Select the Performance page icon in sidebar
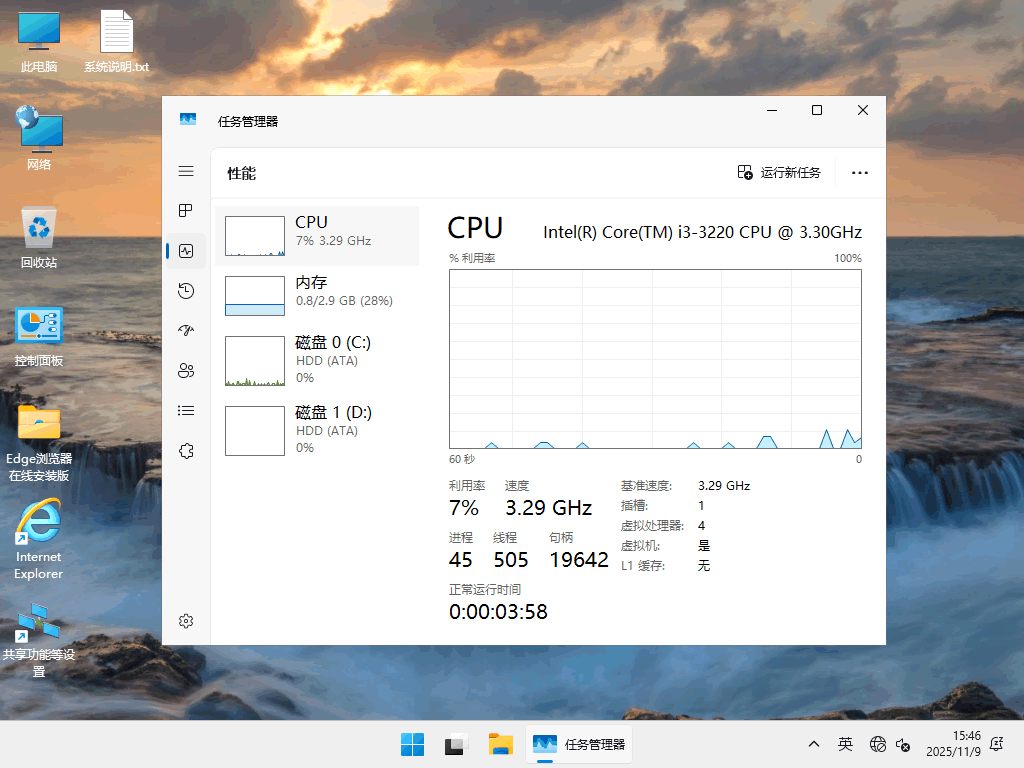1024x768 pixels. tap(186, 251)
